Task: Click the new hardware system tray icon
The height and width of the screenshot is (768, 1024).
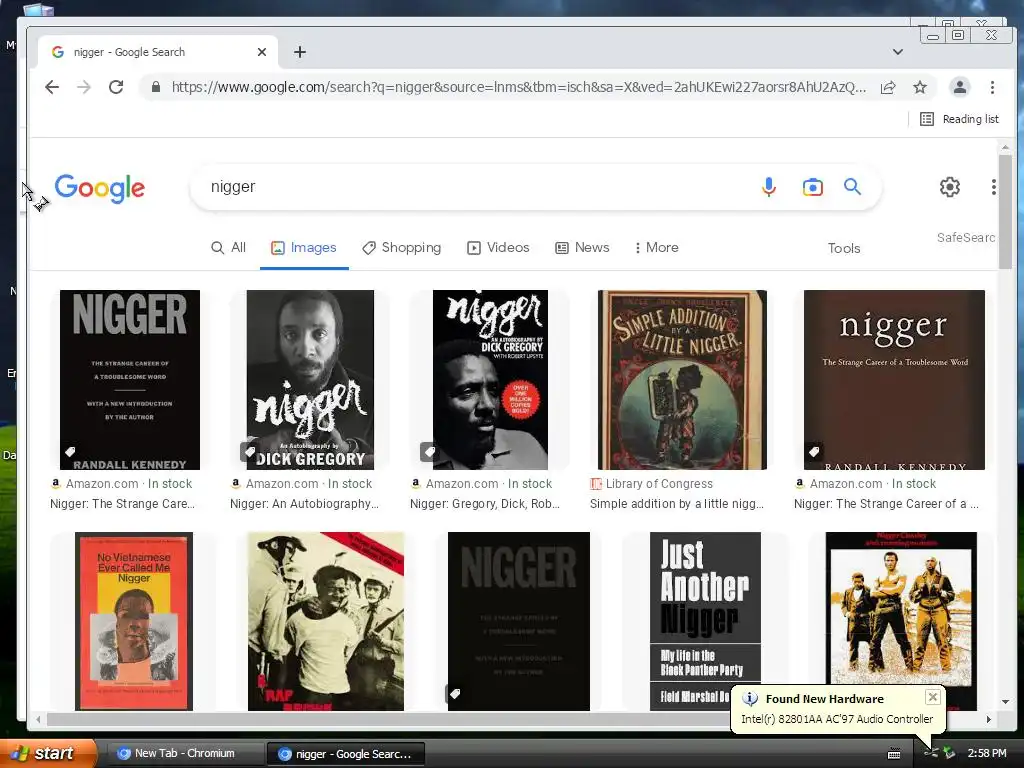Action: [931, 754]
